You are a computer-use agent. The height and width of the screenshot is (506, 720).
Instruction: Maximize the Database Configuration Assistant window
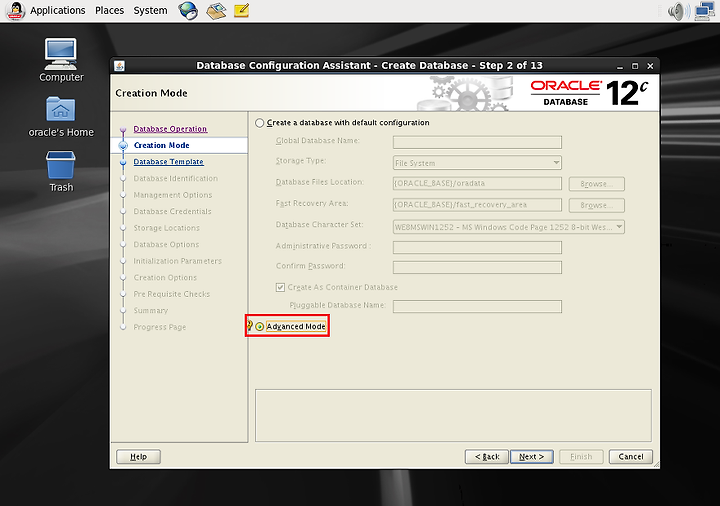click(635, 66)
